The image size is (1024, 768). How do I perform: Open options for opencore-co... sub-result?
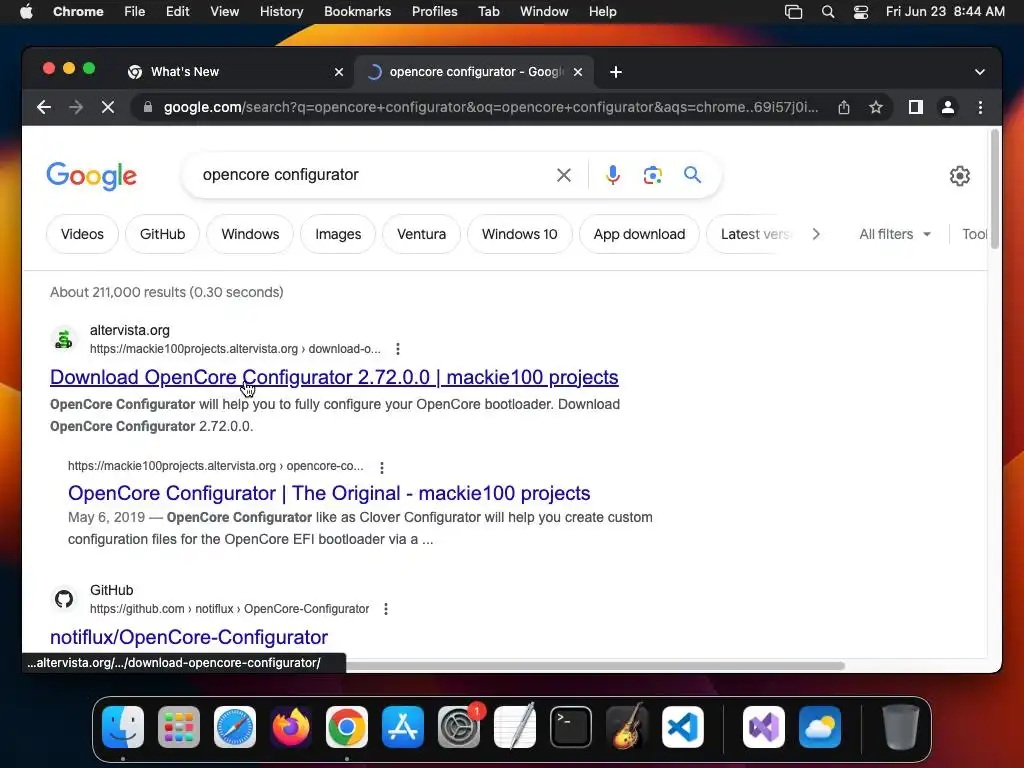pos(382,467)
